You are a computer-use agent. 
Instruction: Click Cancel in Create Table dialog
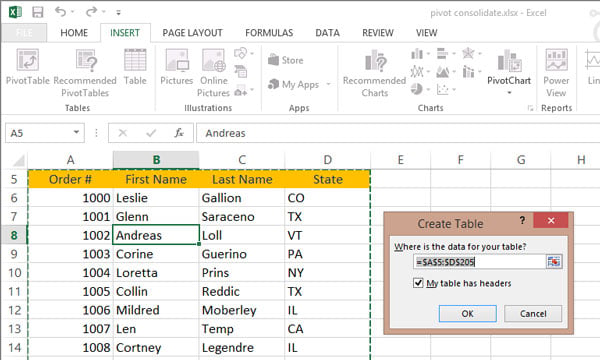533,314
